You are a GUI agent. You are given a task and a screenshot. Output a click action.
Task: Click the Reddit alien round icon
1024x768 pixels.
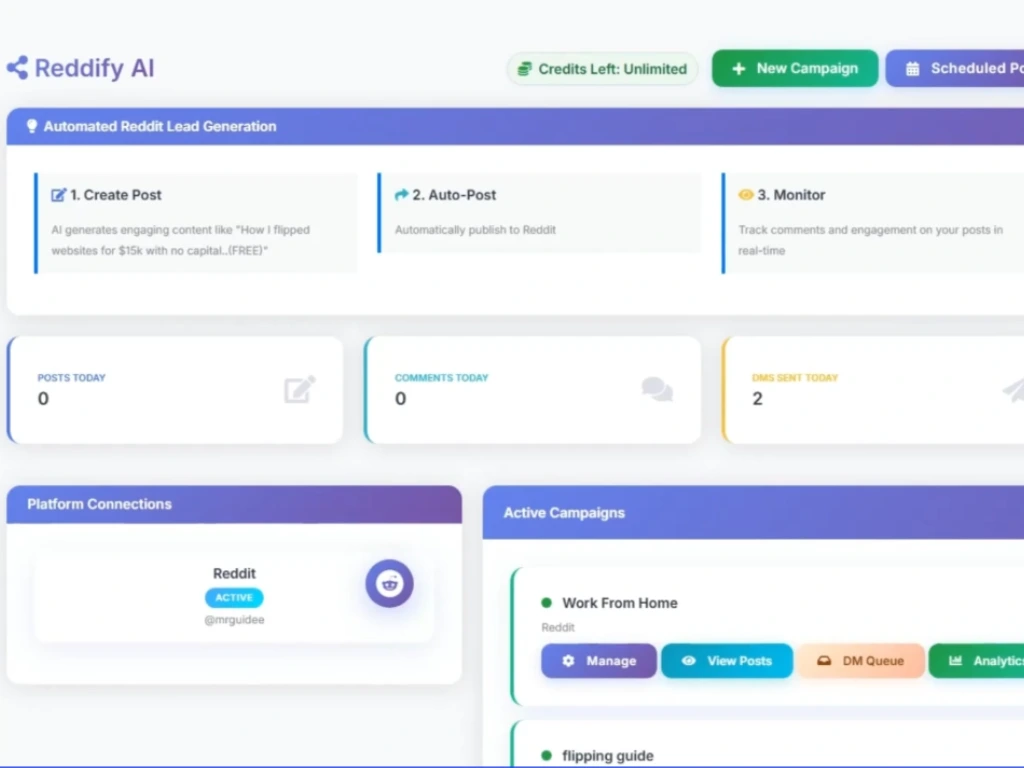click(389, 584)
